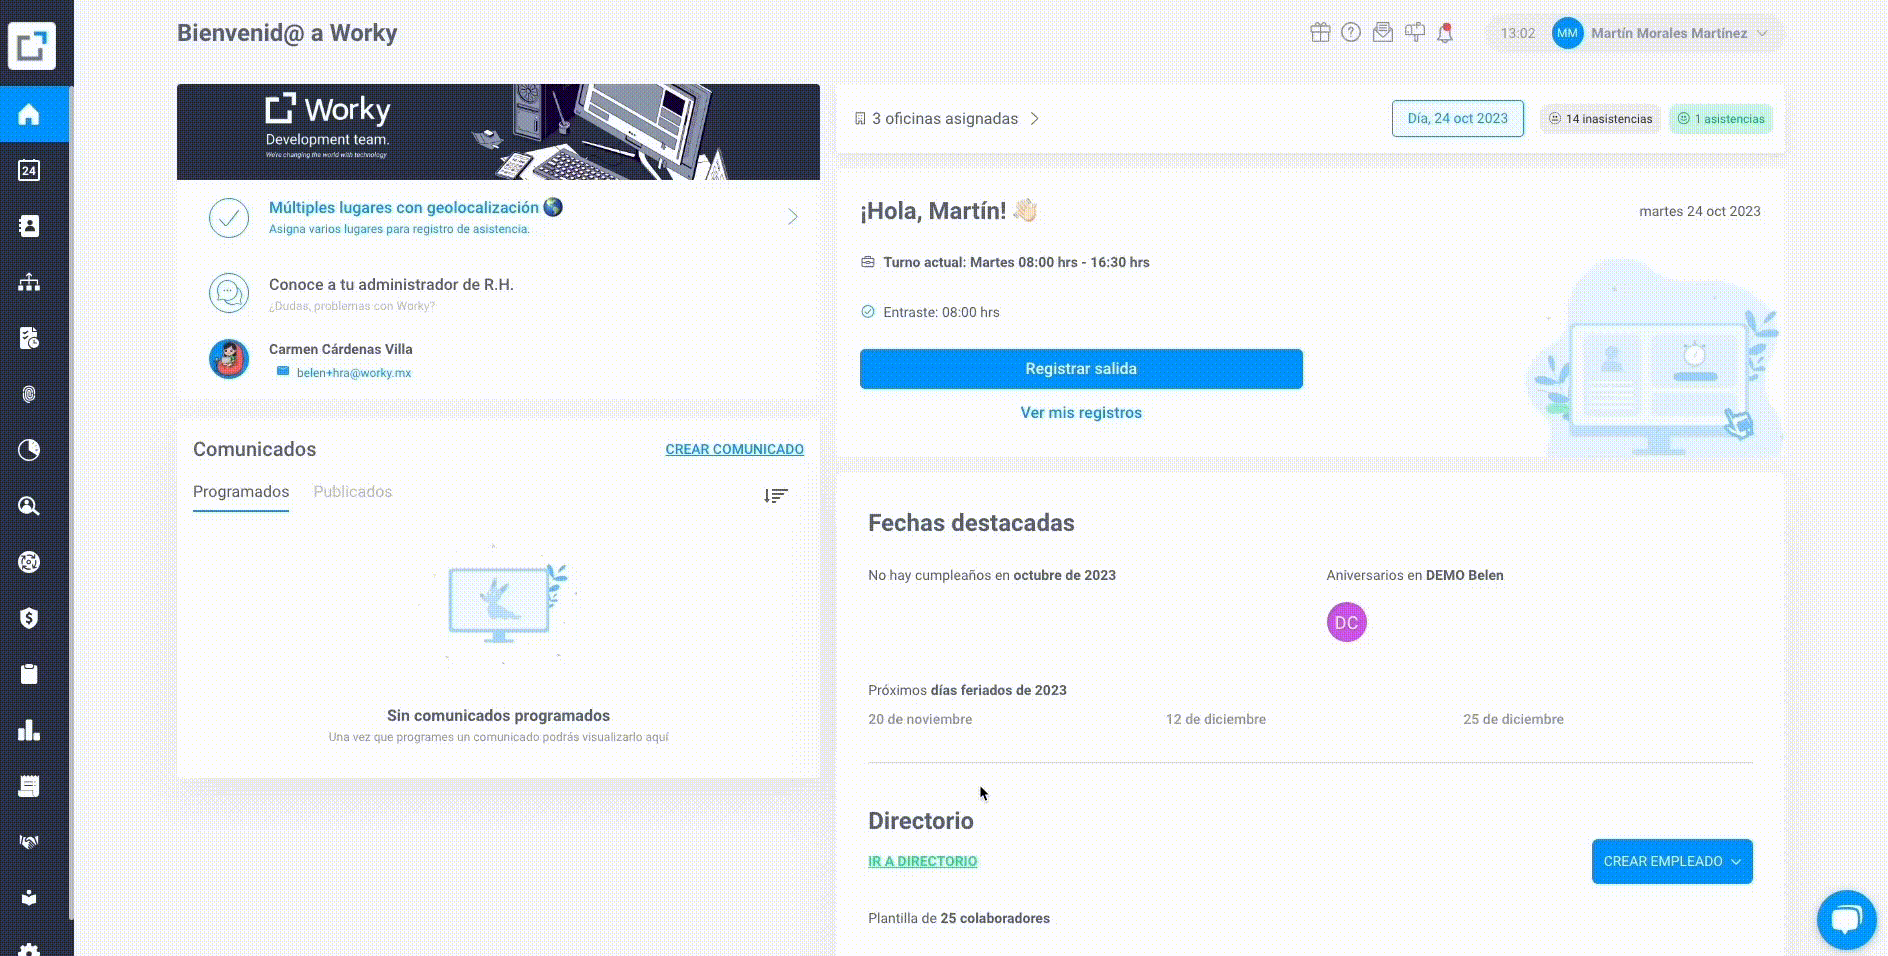Open the chat bubble support widget
The height and width of the screenshot is (956, 1888).
1846,919
